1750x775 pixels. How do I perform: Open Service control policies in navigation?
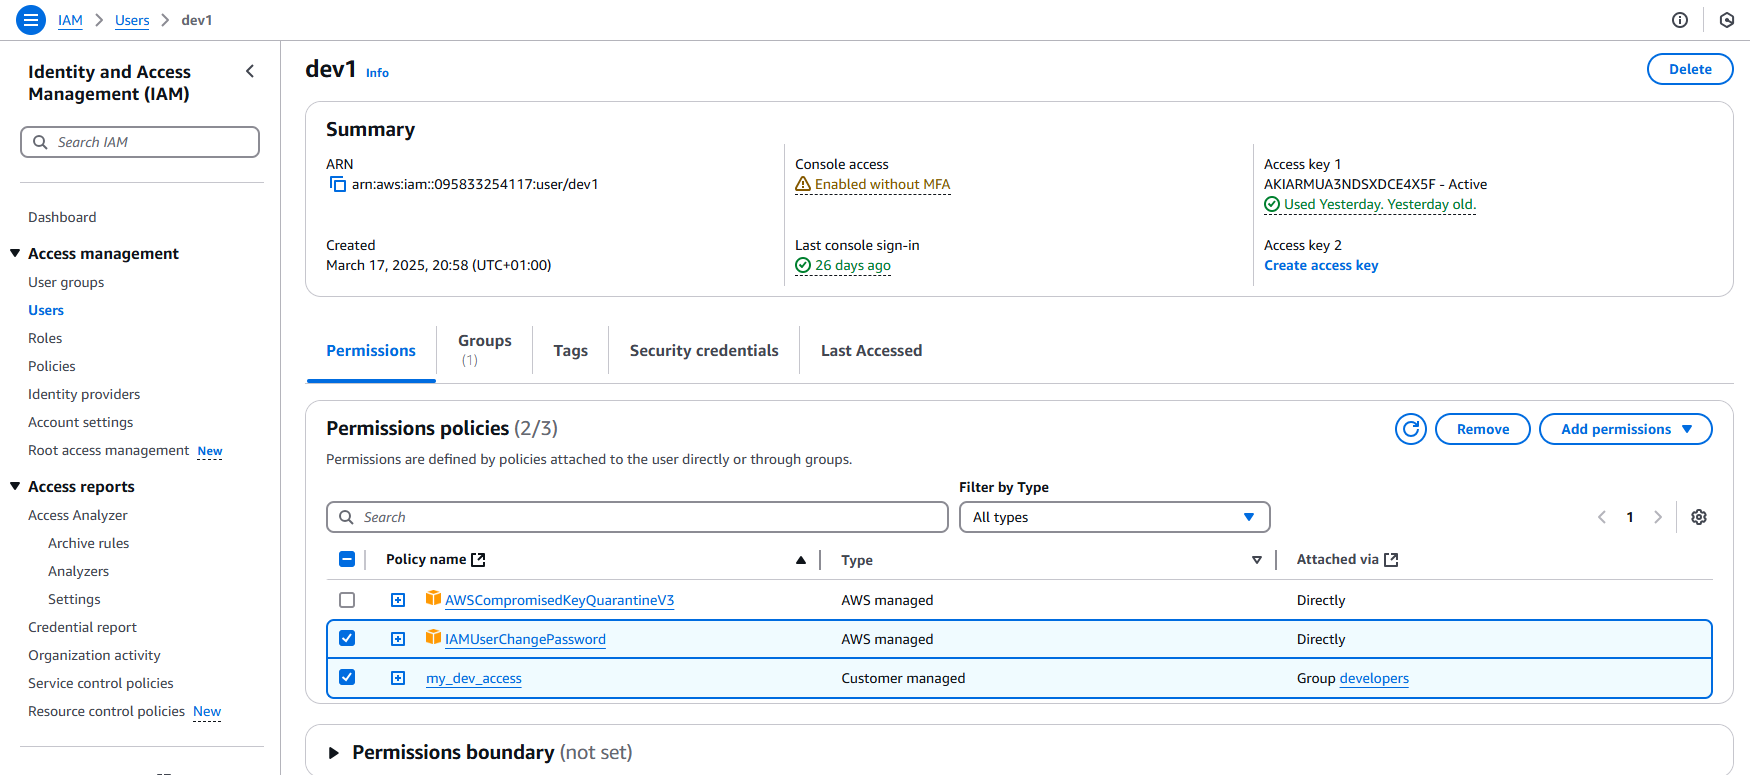101,683
